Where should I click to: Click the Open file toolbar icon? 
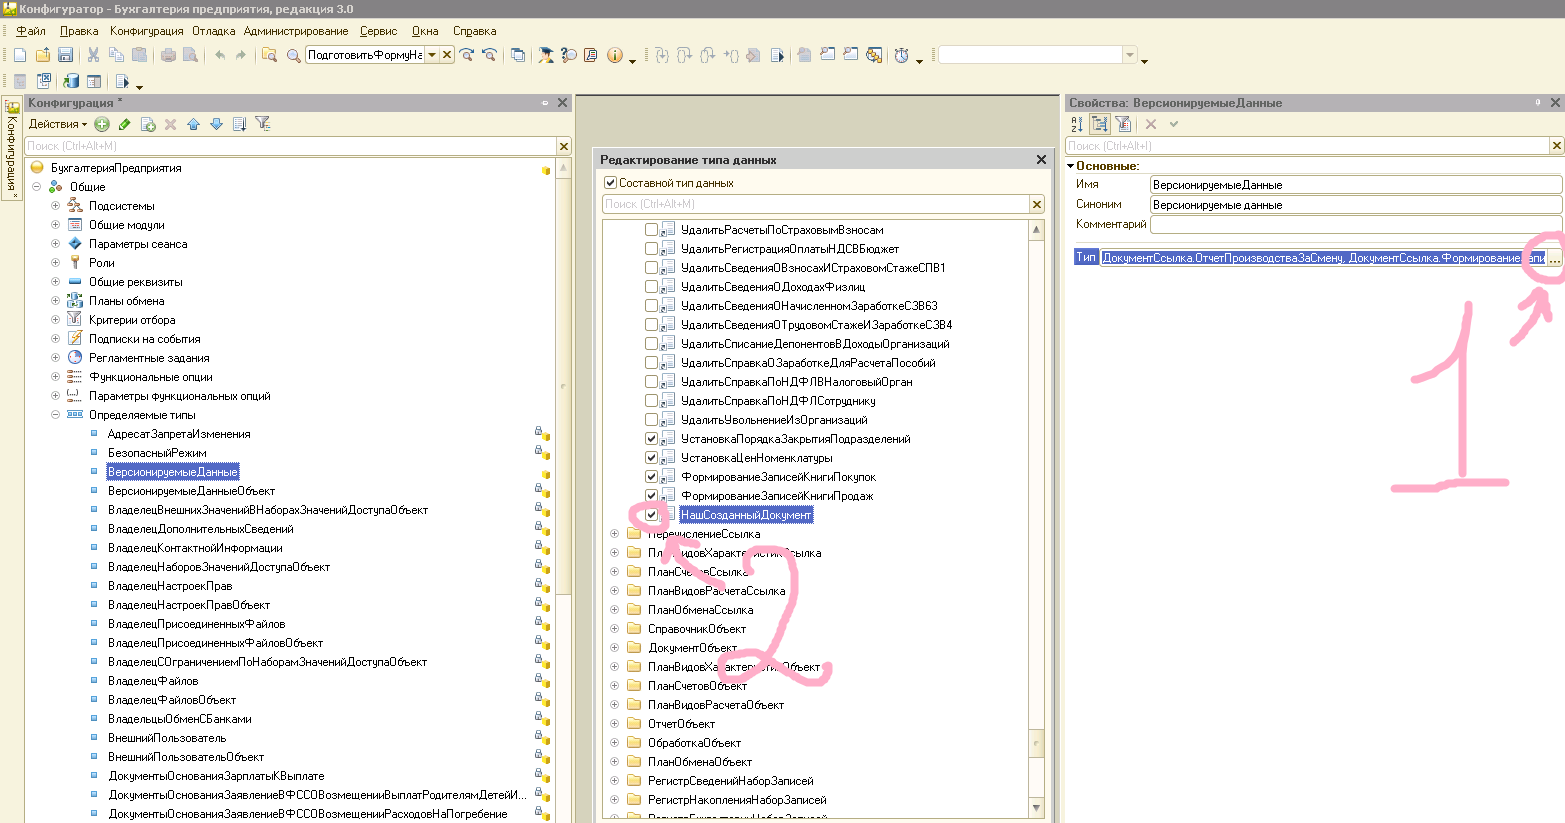(43, 55)
